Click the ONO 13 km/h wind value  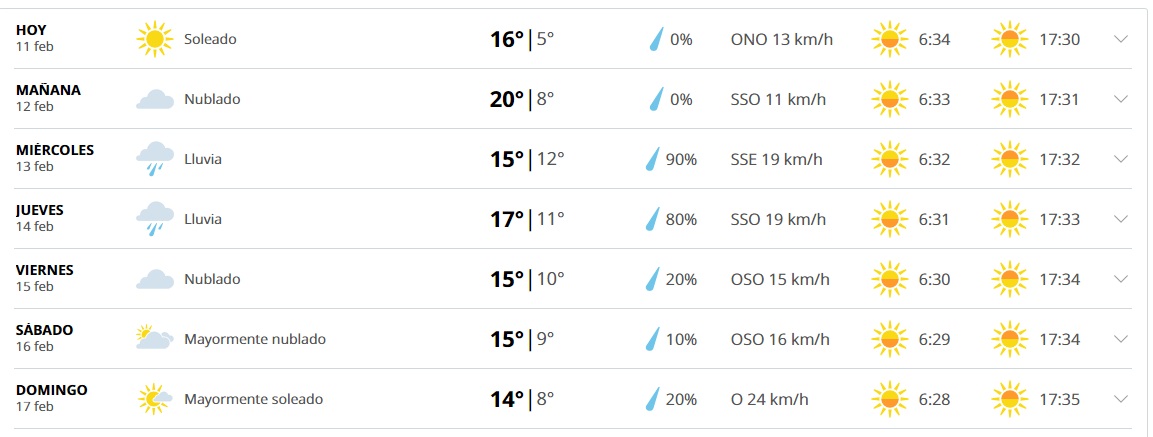pyautogui.click(x=782, y=39)
